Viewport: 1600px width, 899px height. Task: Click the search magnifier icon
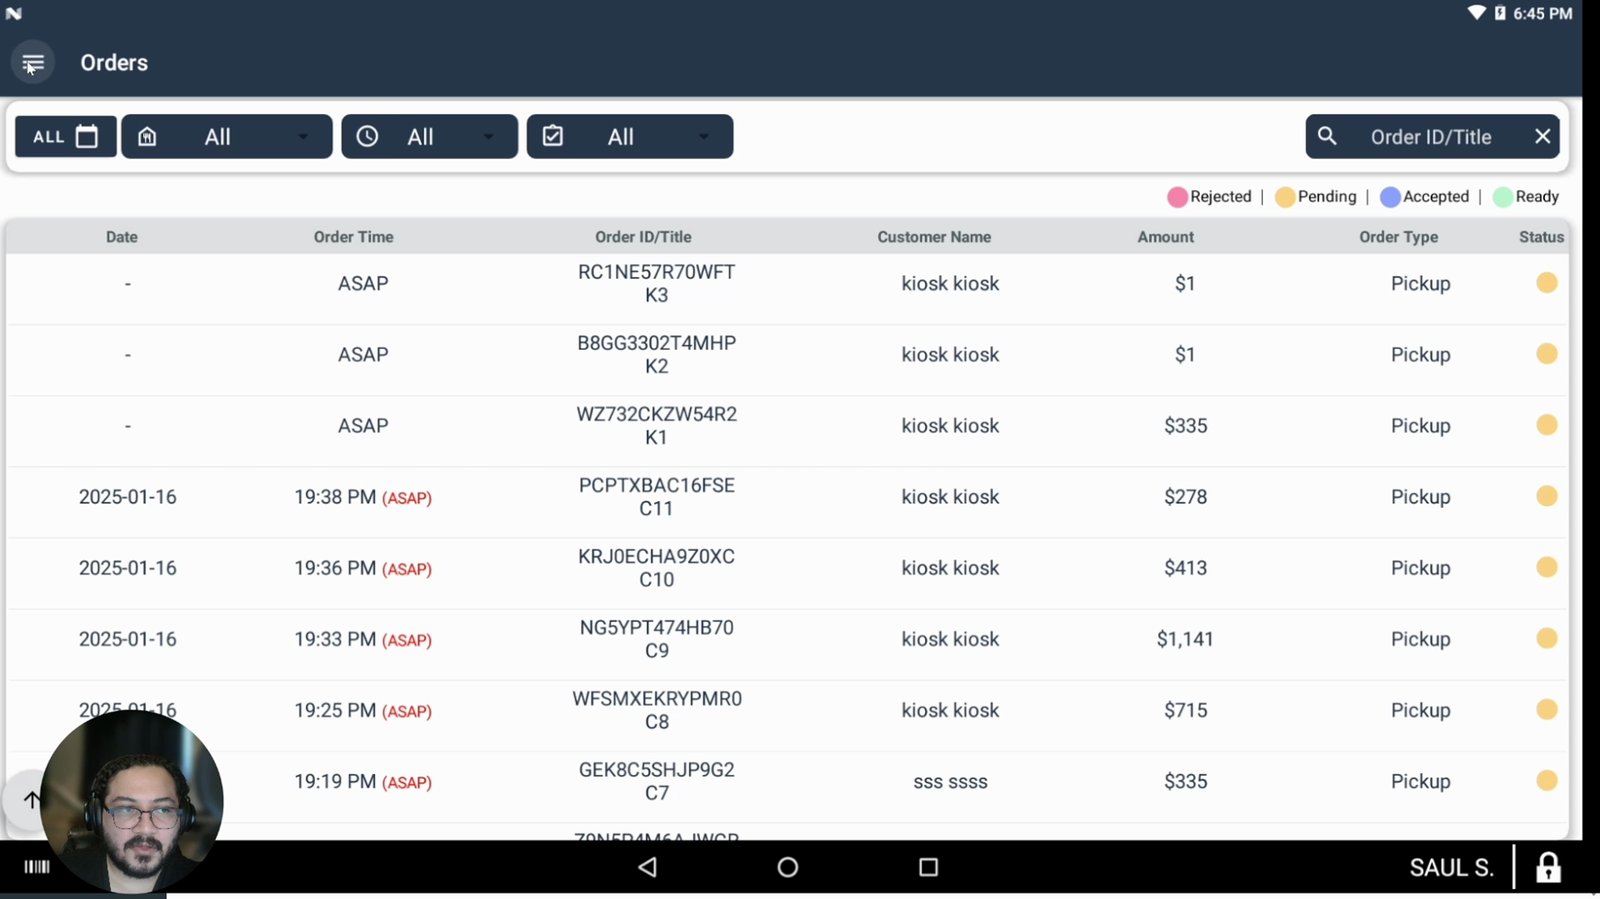[1327, 136]
